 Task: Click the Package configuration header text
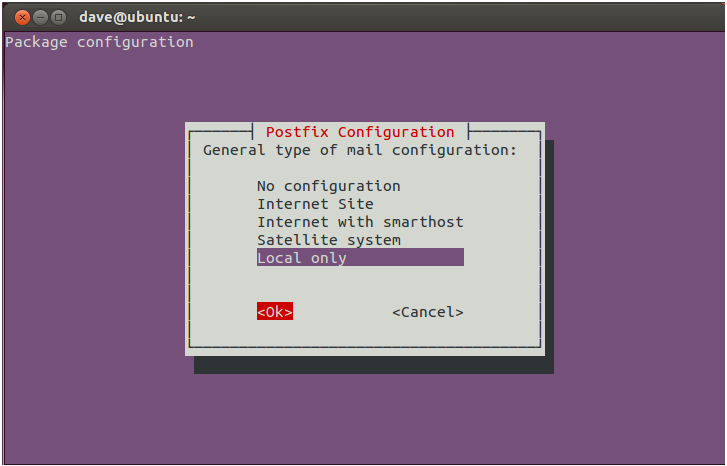tap(99, 42)
